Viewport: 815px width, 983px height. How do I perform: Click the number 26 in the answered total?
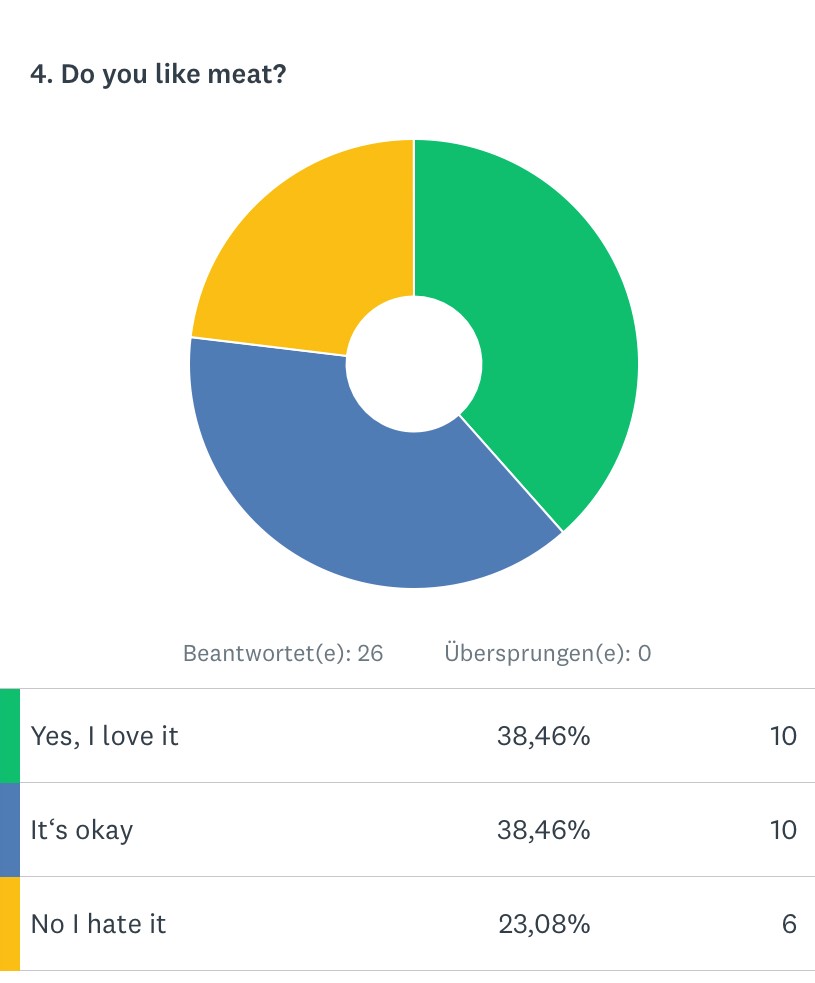(x=370, y=654)
